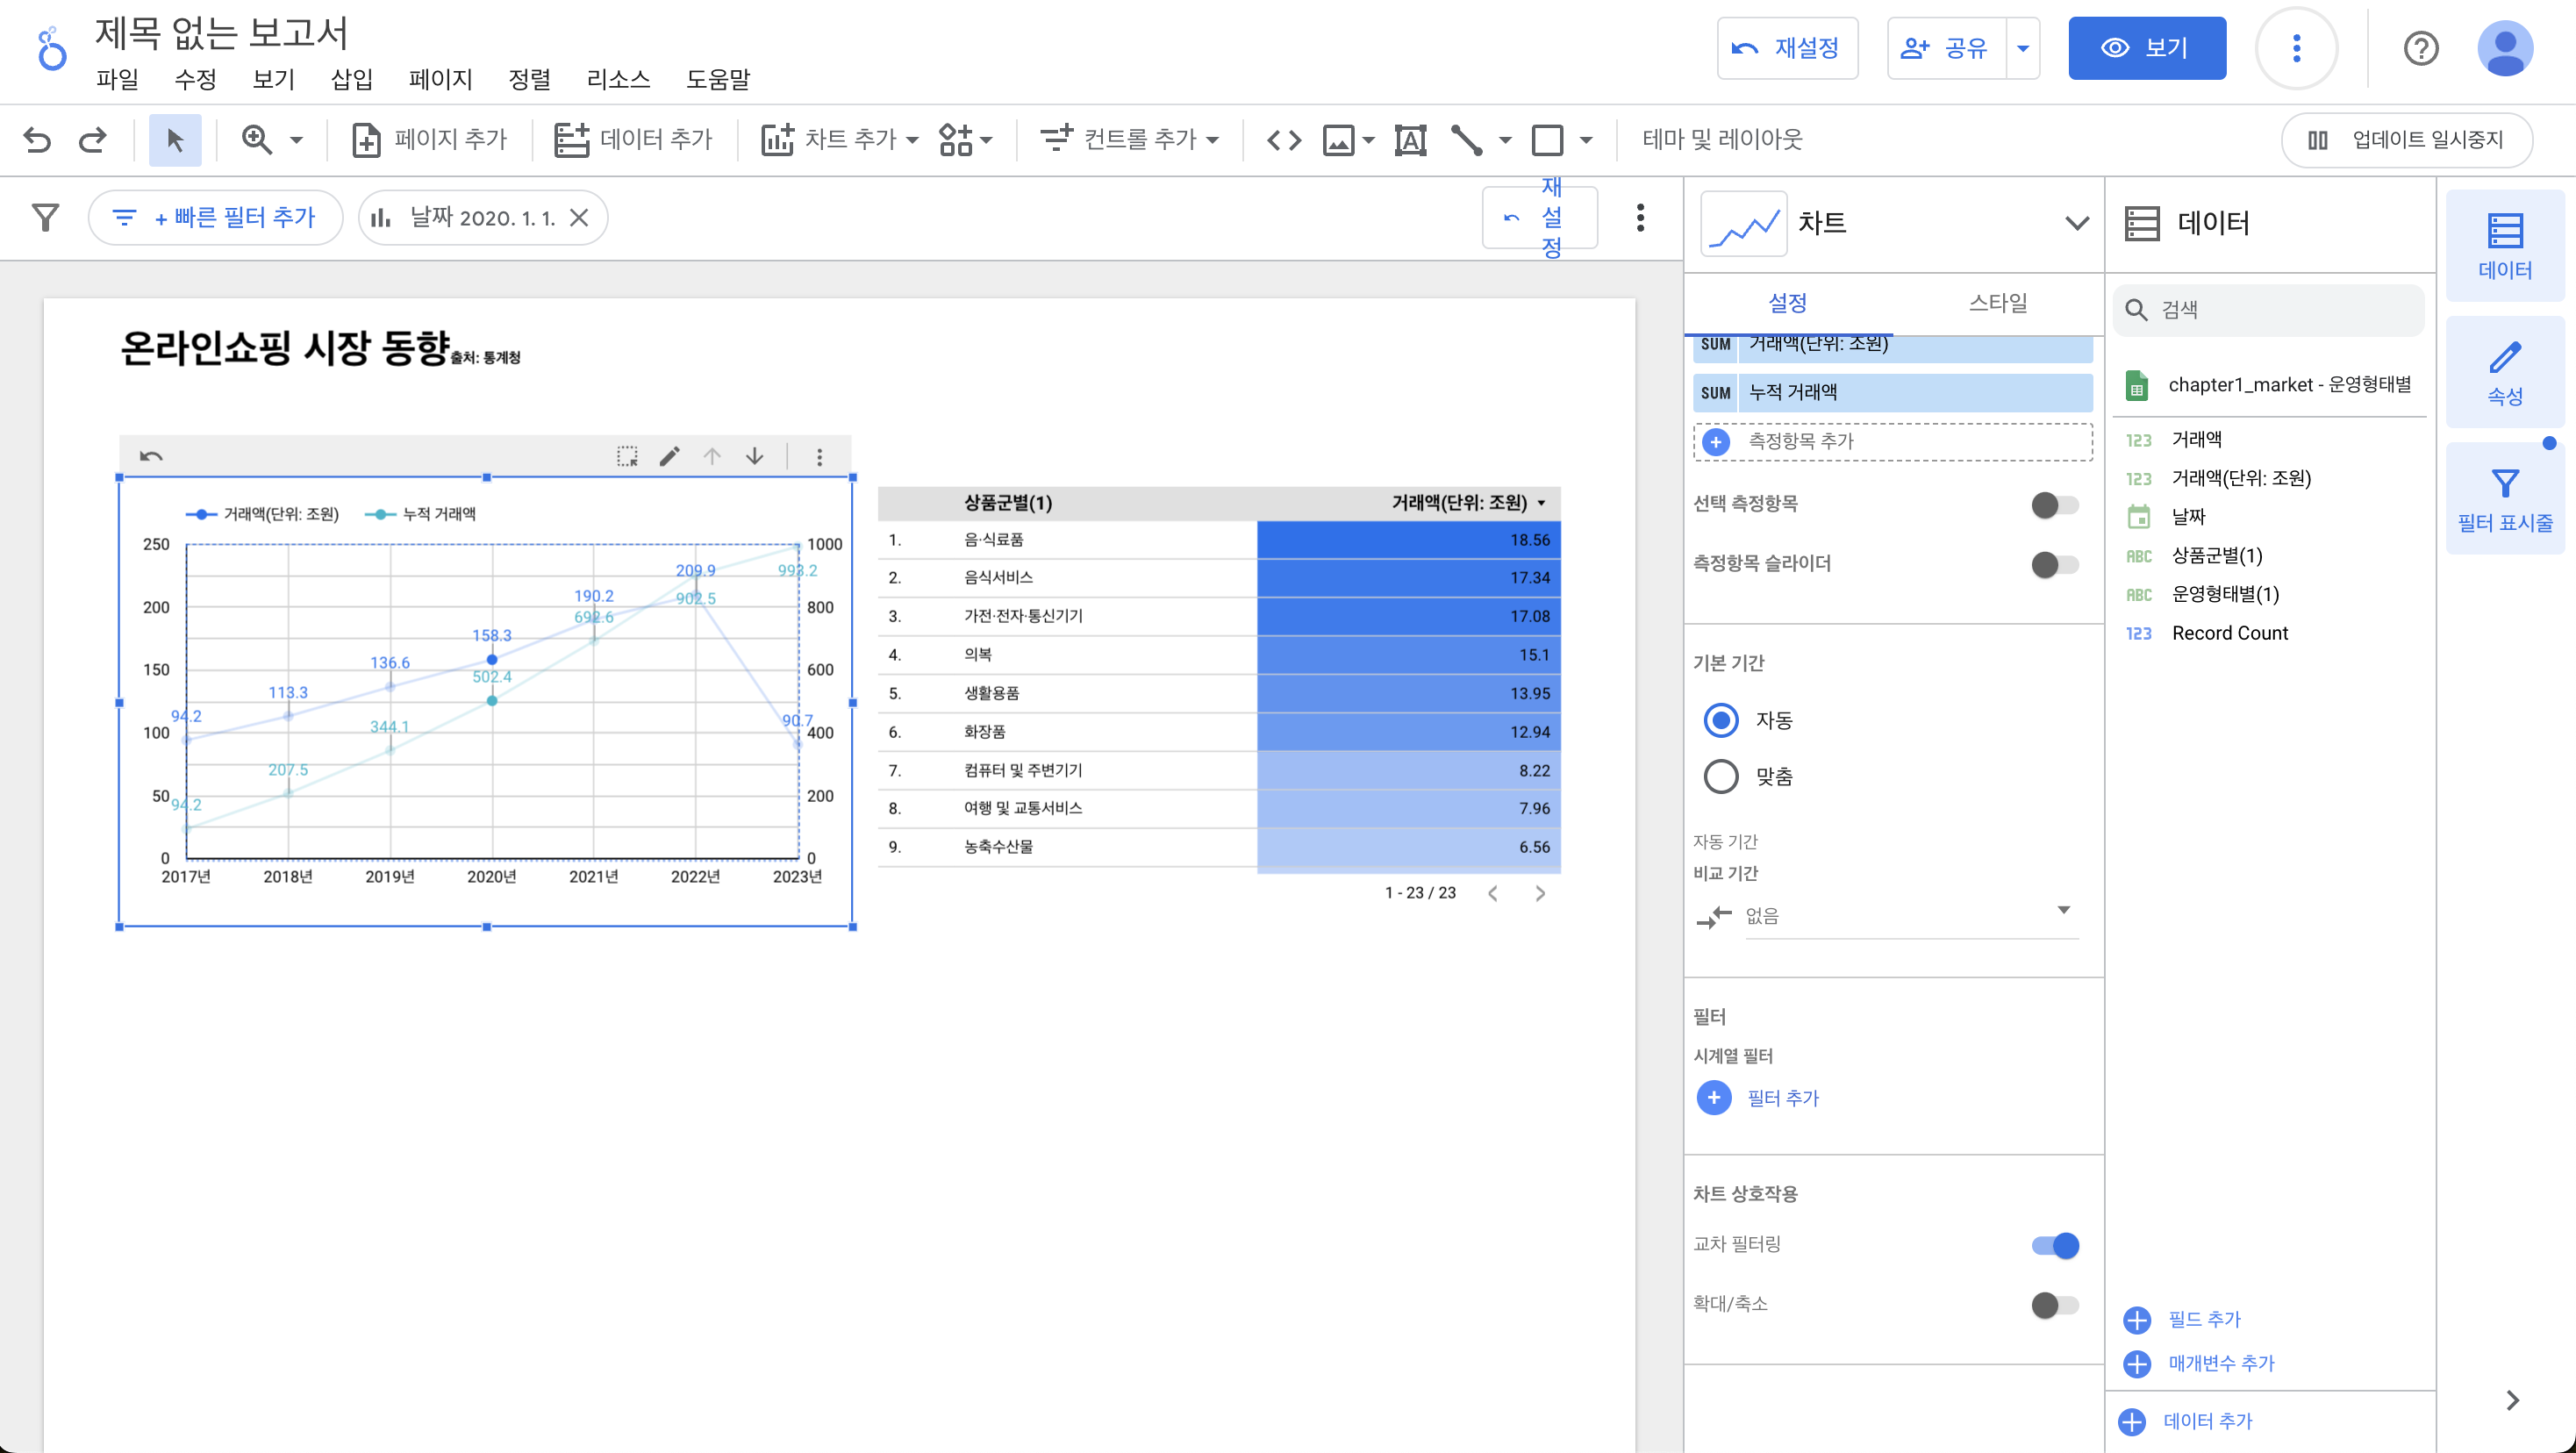The height and width of the screenshot is (1453, 2576).
Task: Open the chart's three-dot more menu
Action: pyautogui.click(x=819, y=456)
